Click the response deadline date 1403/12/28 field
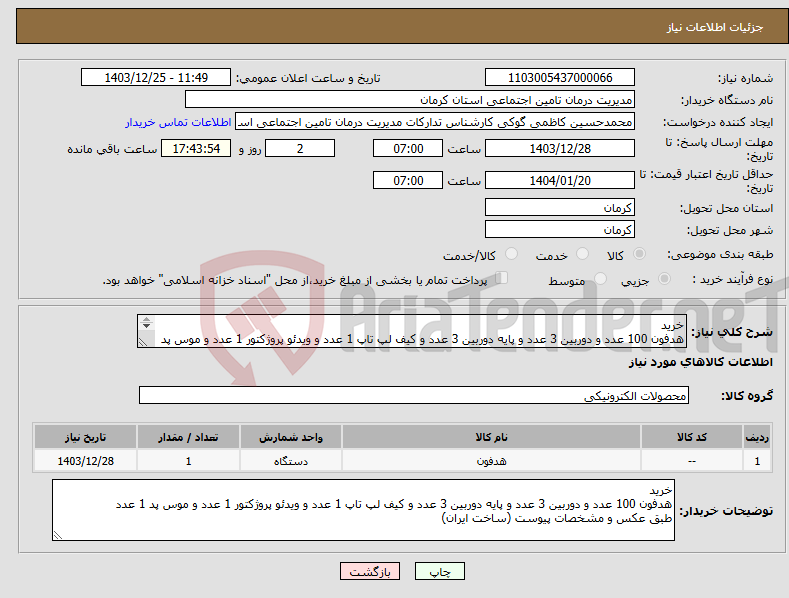The height and width of the screenshot is (598, 789). click(560, 148)
